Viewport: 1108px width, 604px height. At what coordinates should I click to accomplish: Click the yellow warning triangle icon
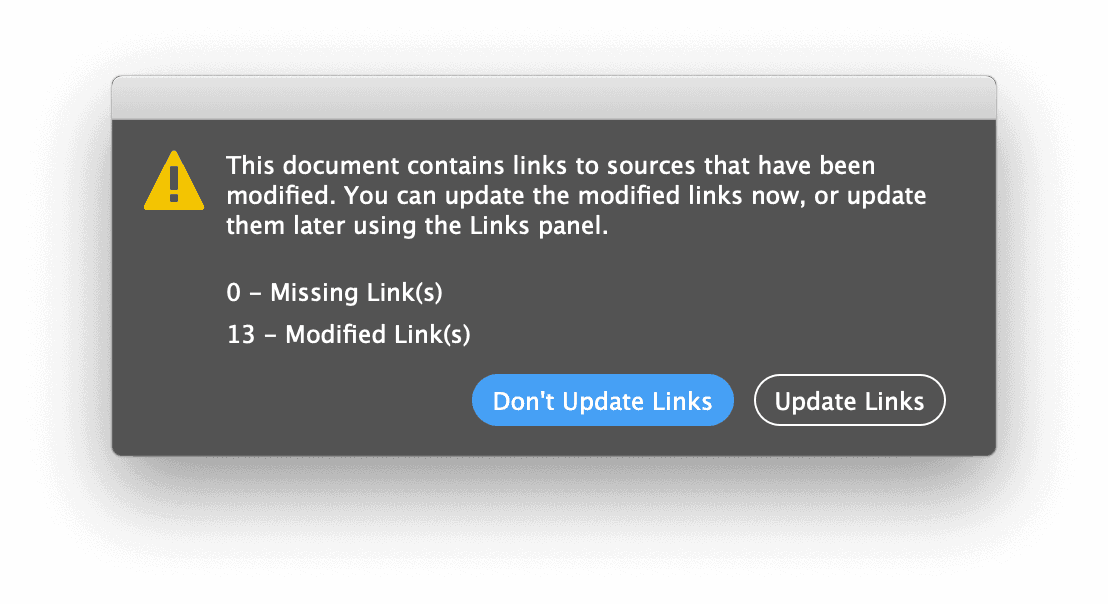tap(174, 182)
